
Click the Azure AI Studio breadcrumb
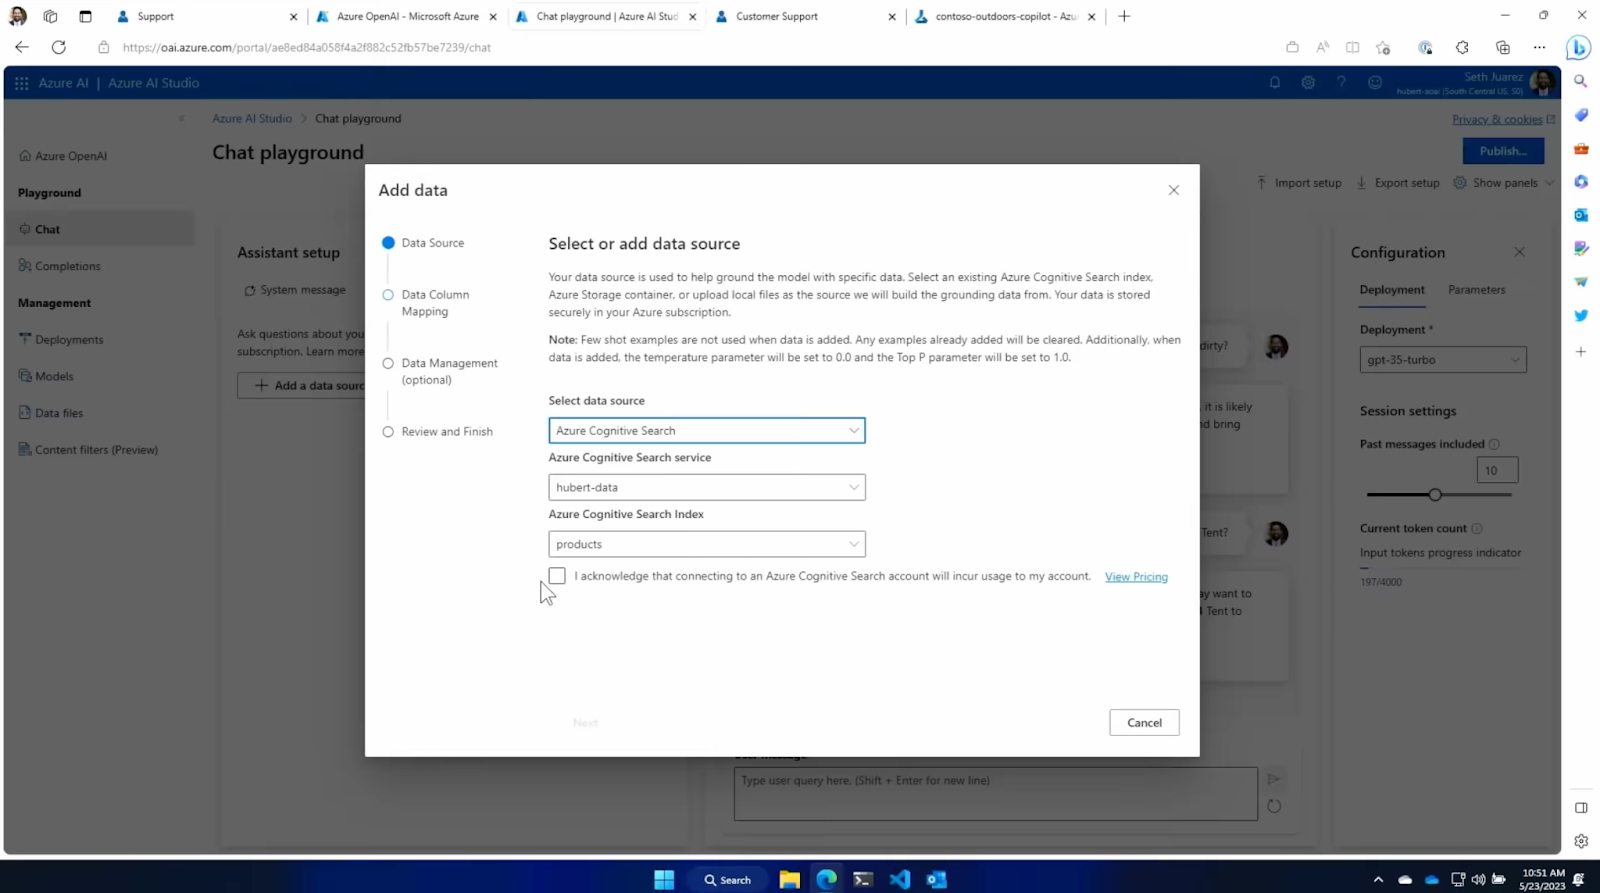pyautogui.click(x=252, y=118)
